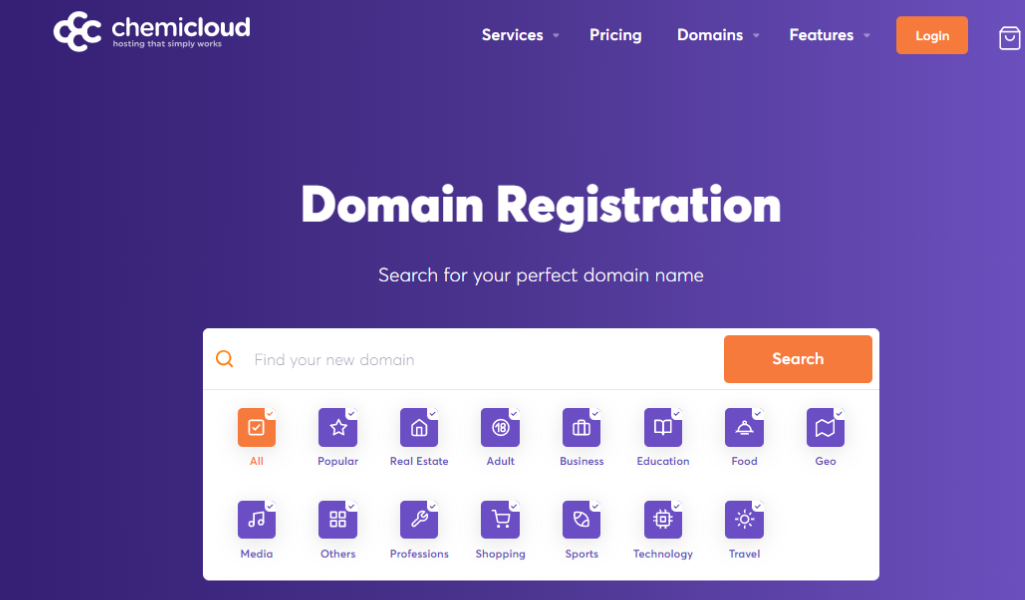The height and width of the screenshot is (600, 1025).
Task: Expand the Services dropdown menu
Action: (520, 35)
